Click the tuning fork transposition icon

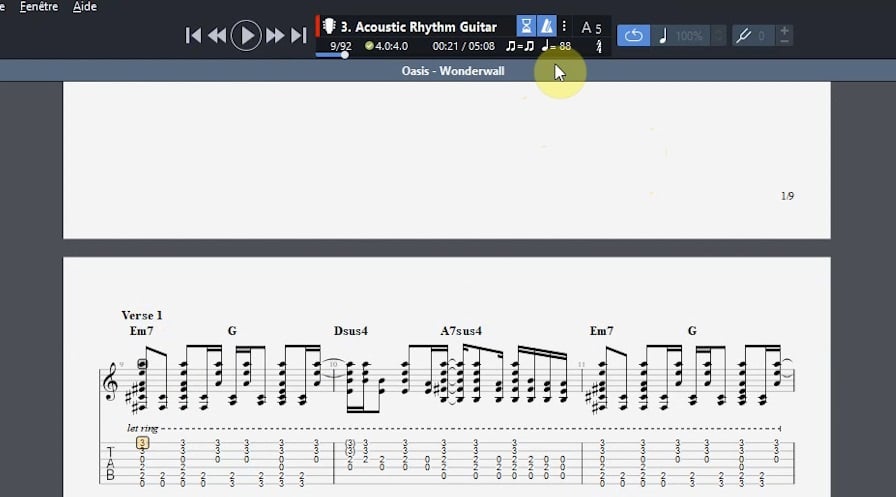[743, 35]
